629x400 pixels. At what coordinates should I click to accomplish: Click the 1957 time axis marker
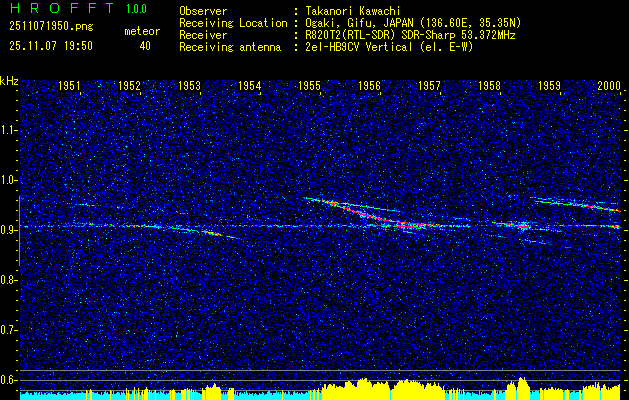430,85
